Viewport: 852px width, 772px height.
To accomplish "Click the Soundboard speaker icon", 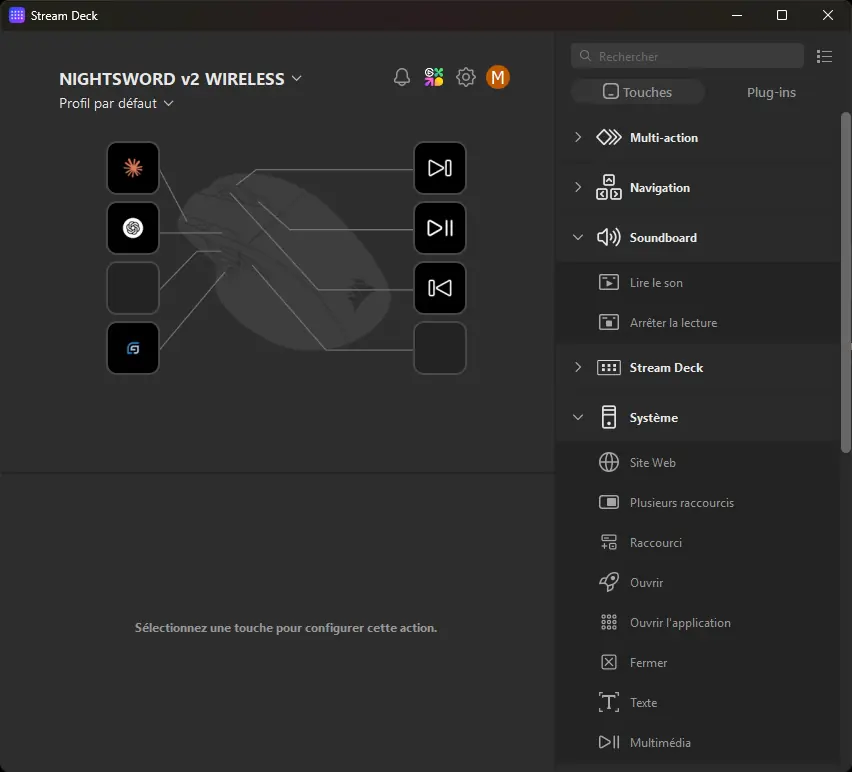I will pyautogui.click(x=609, y=237).
